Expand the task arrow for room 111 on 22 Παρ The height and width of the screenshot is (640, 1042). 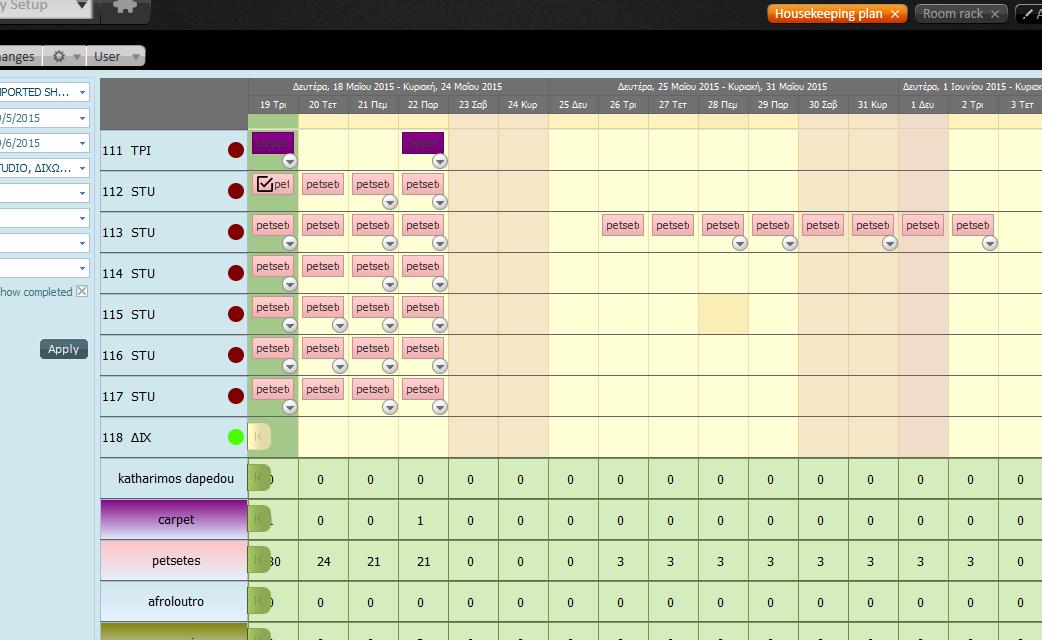pos(439,161)
